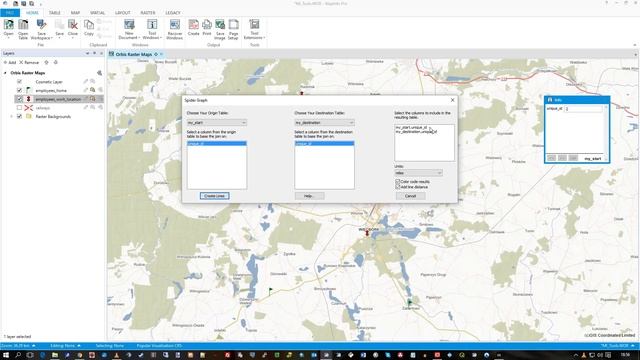Open the destination table dropdown
The width and height of the screenshot is (640, 360).
tap(324, 122)
